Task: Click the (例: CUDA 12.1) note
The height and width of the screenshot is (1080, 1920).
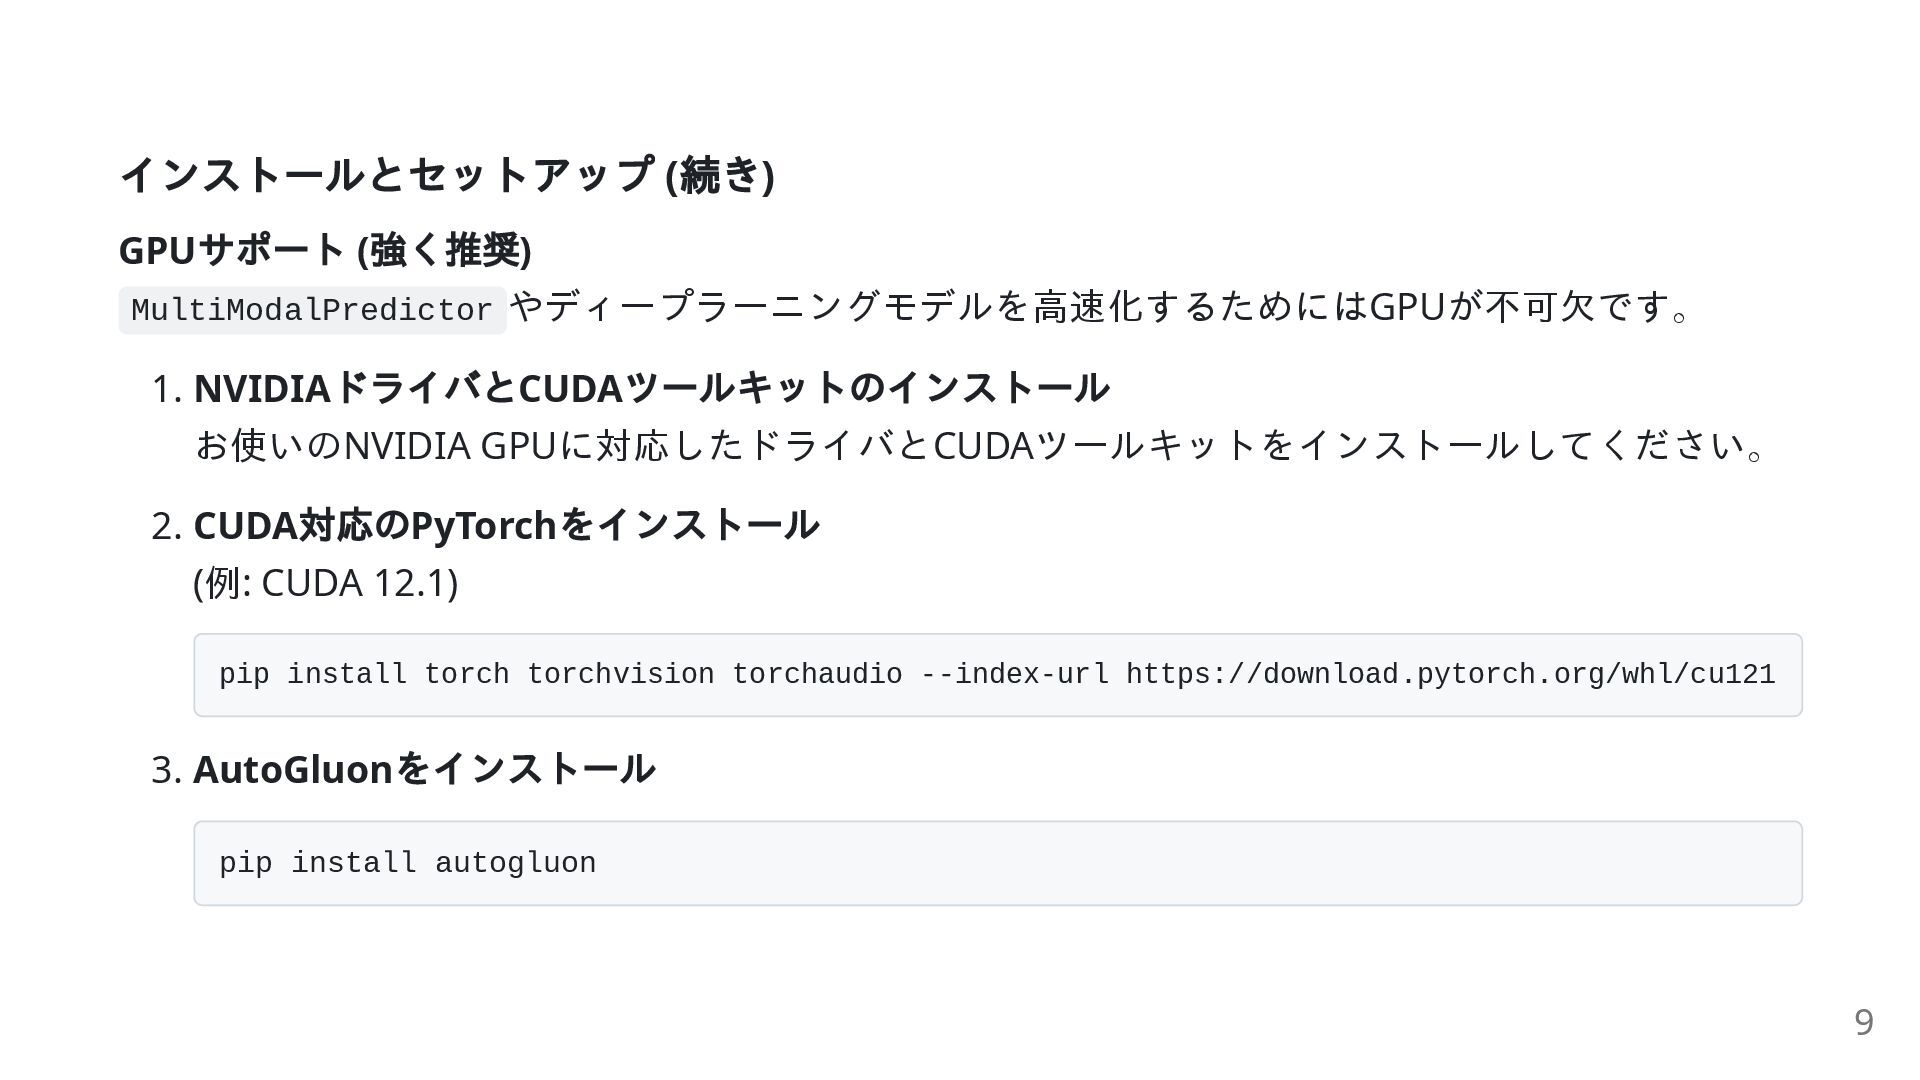Action: pos(326,583)
